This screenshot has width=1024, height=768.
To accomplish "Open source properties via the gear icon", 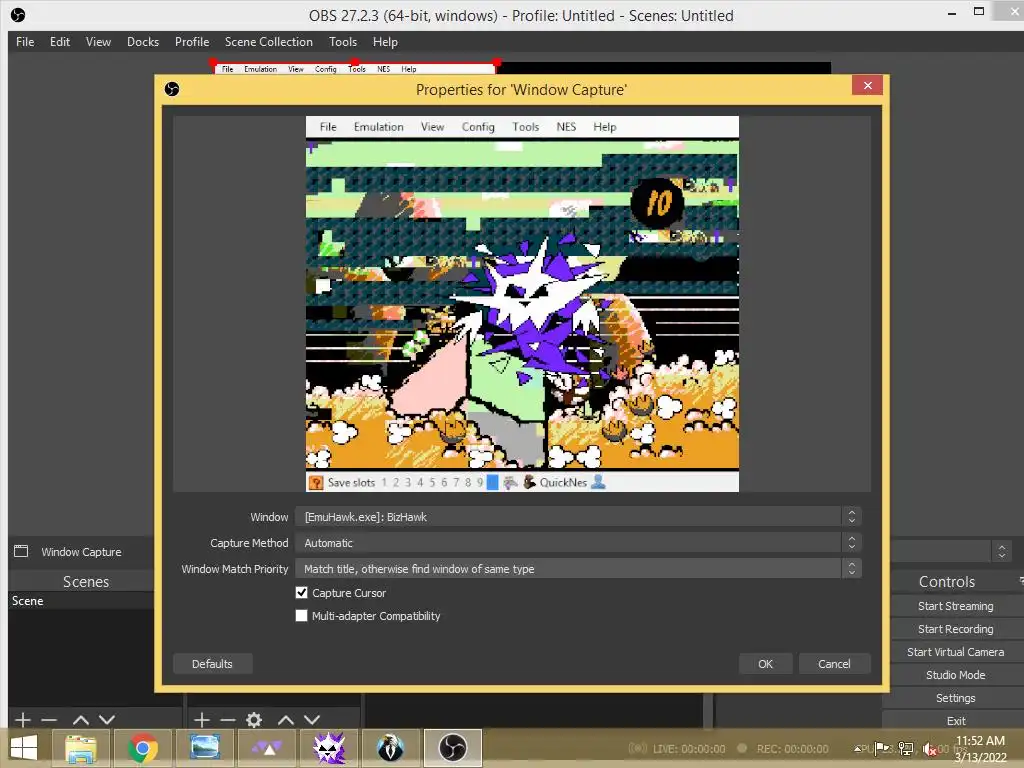I will coord(254,720).
